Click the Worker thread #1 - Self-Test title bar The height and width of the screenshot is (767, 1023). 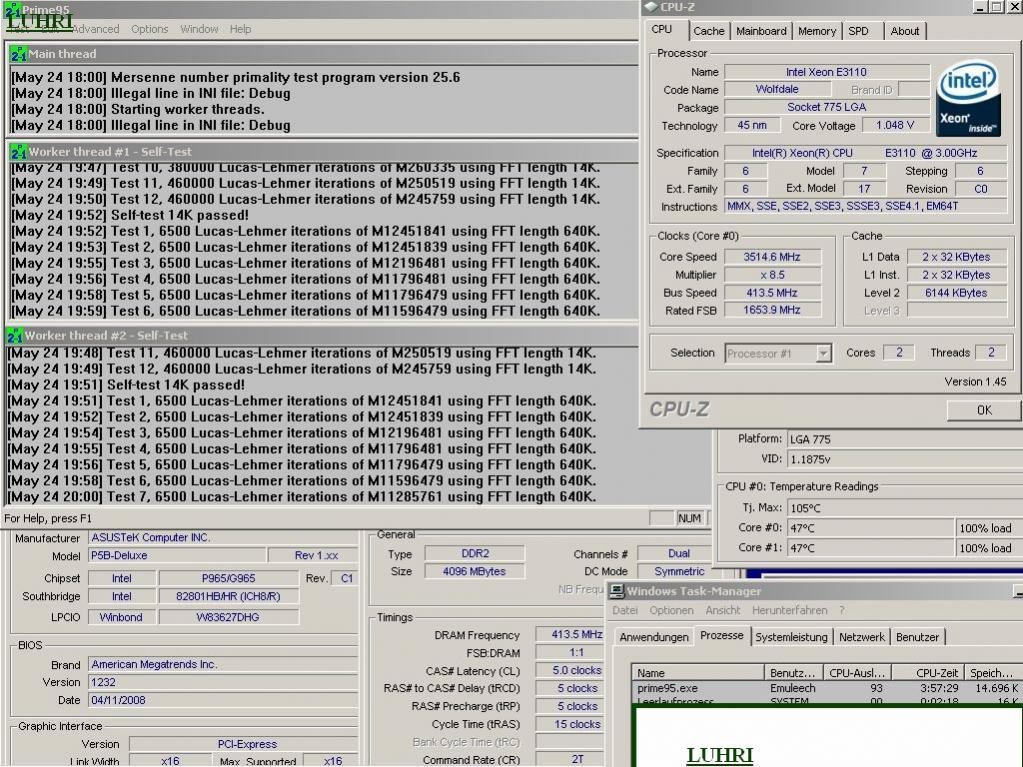coord(323,152)
